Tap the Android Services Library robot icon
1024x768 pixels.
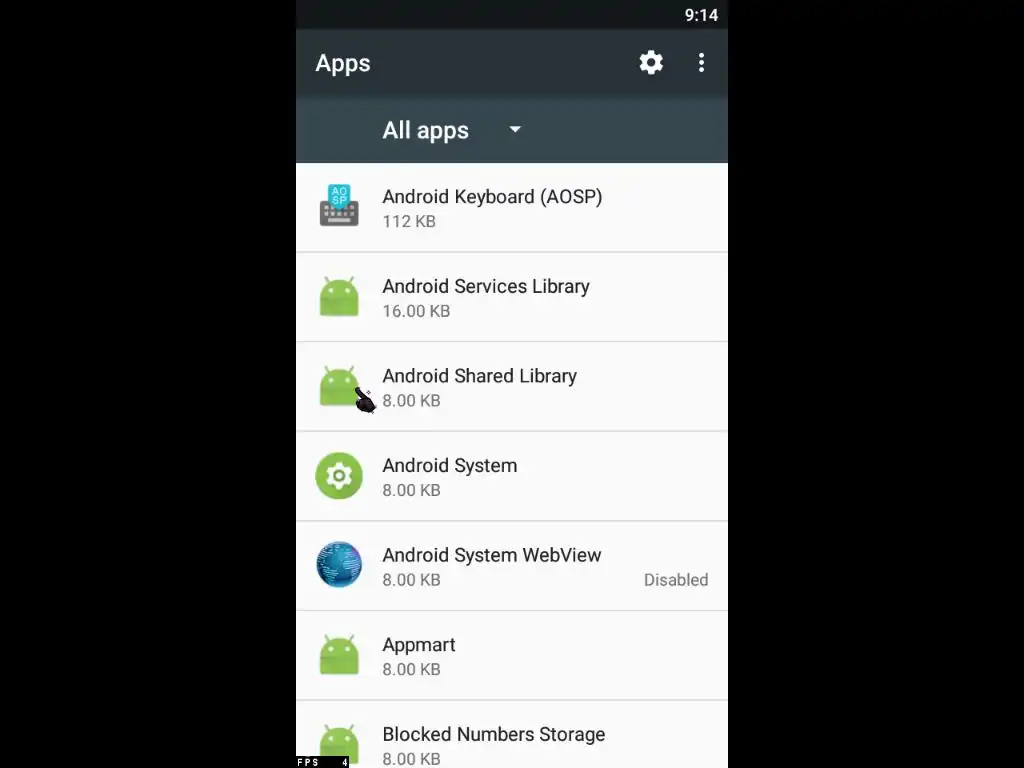[339, 296]
